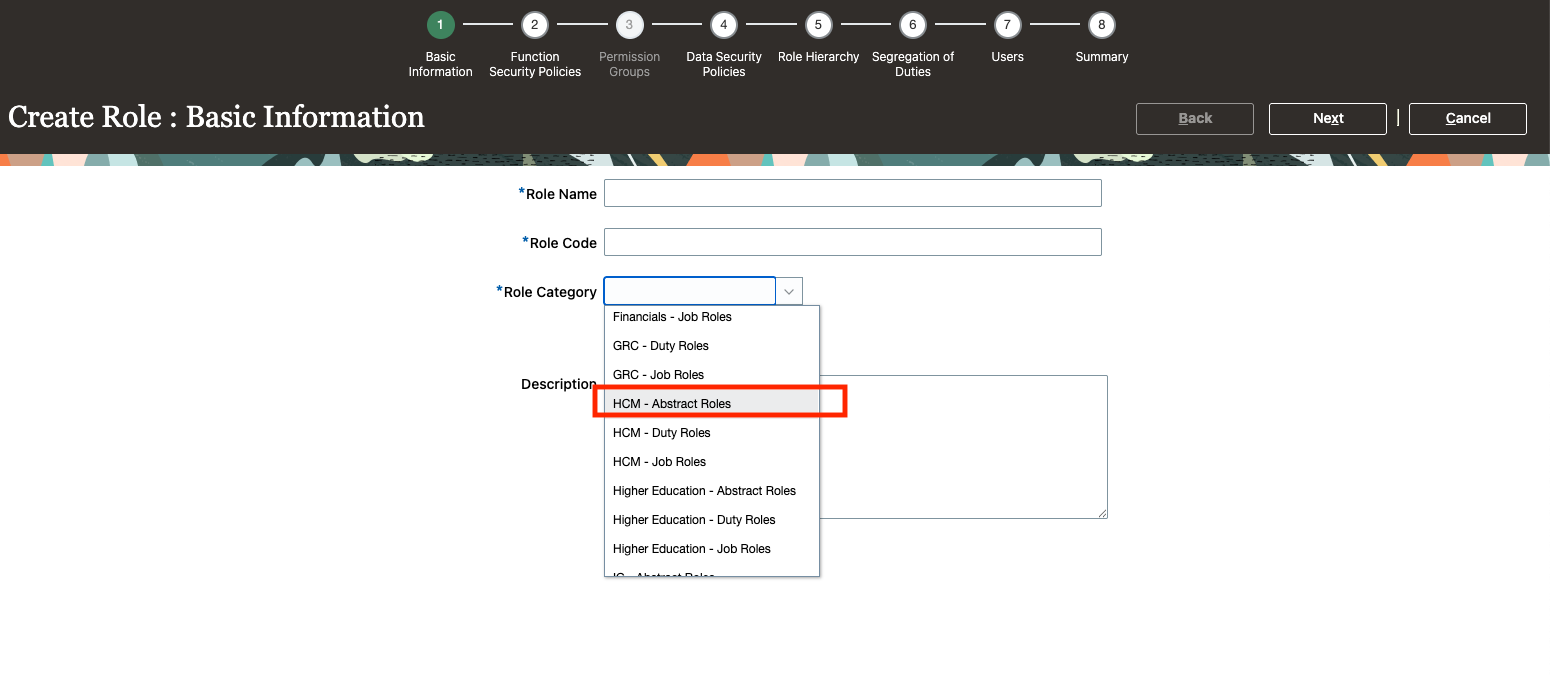Click into the Role Code field
This screenshot has height=675, width=1550.
click(x=852, y=242)
